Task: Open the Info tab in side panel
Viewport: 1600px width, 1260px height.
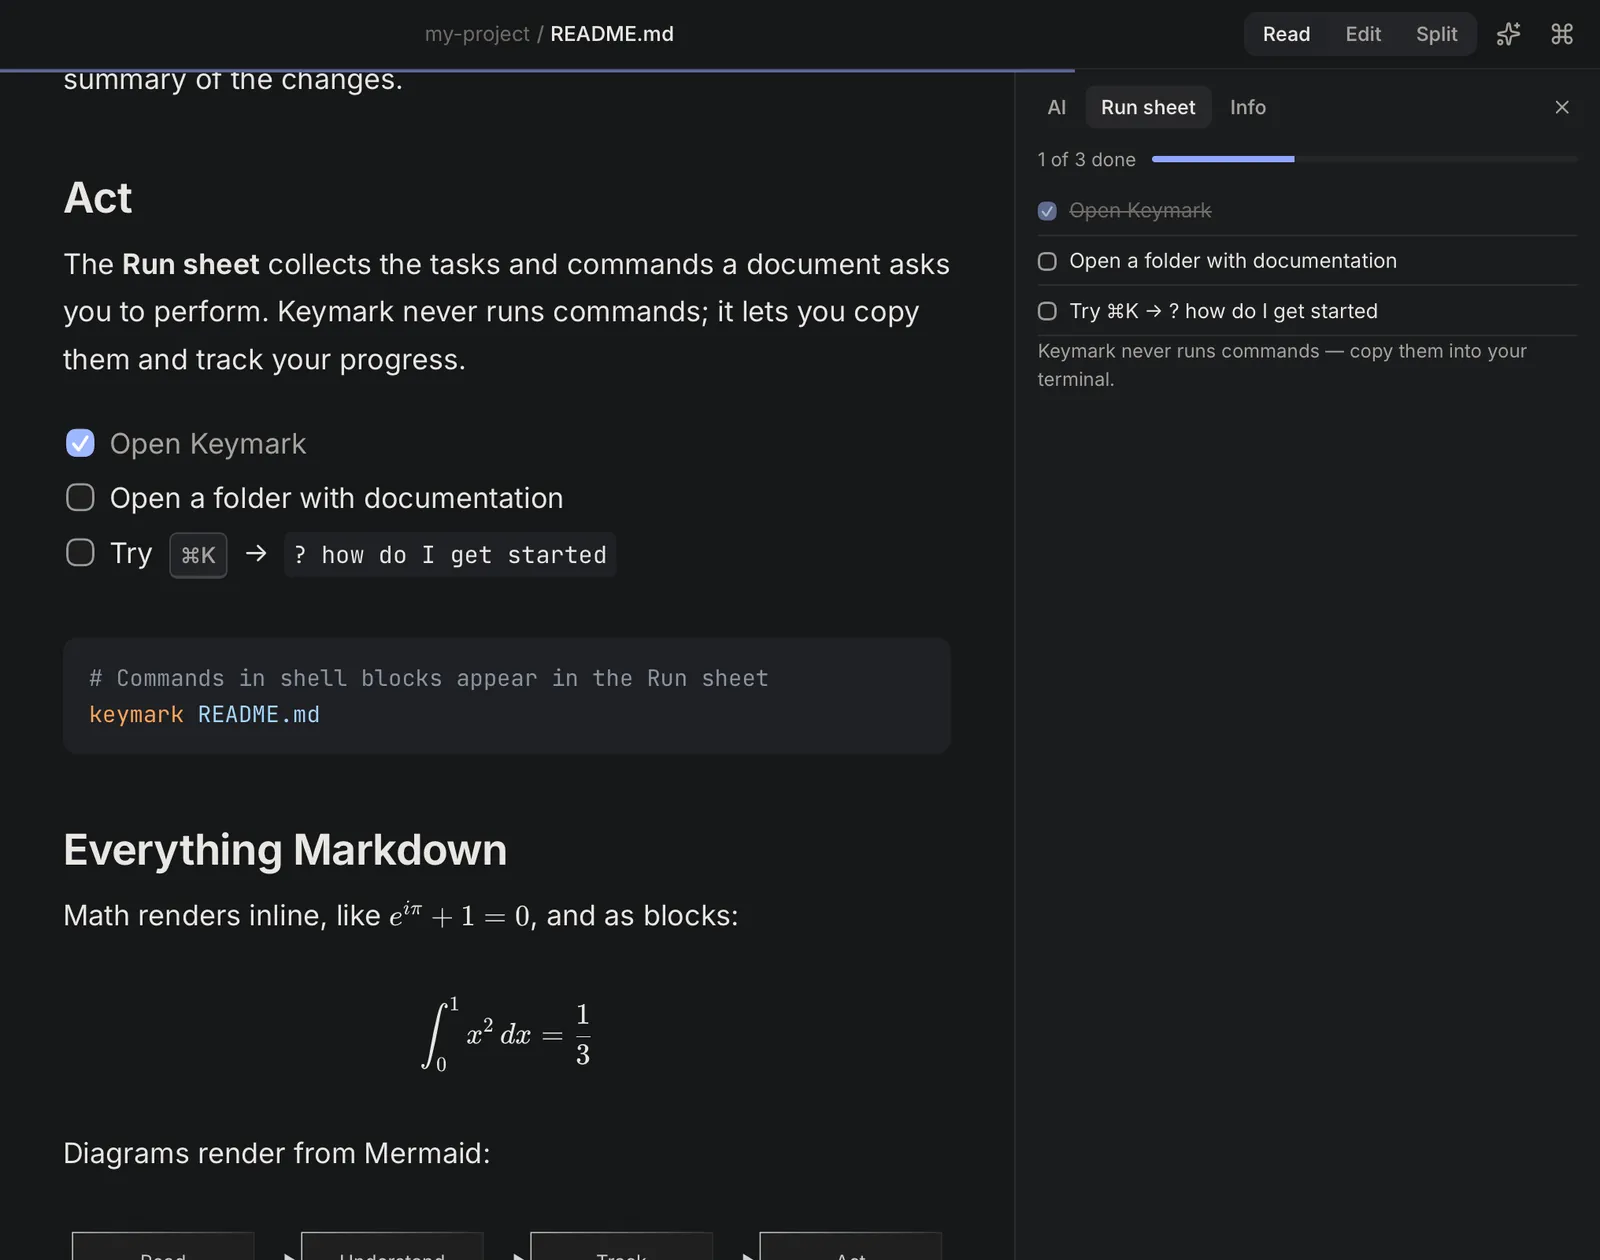Action: pos(1247,107)
